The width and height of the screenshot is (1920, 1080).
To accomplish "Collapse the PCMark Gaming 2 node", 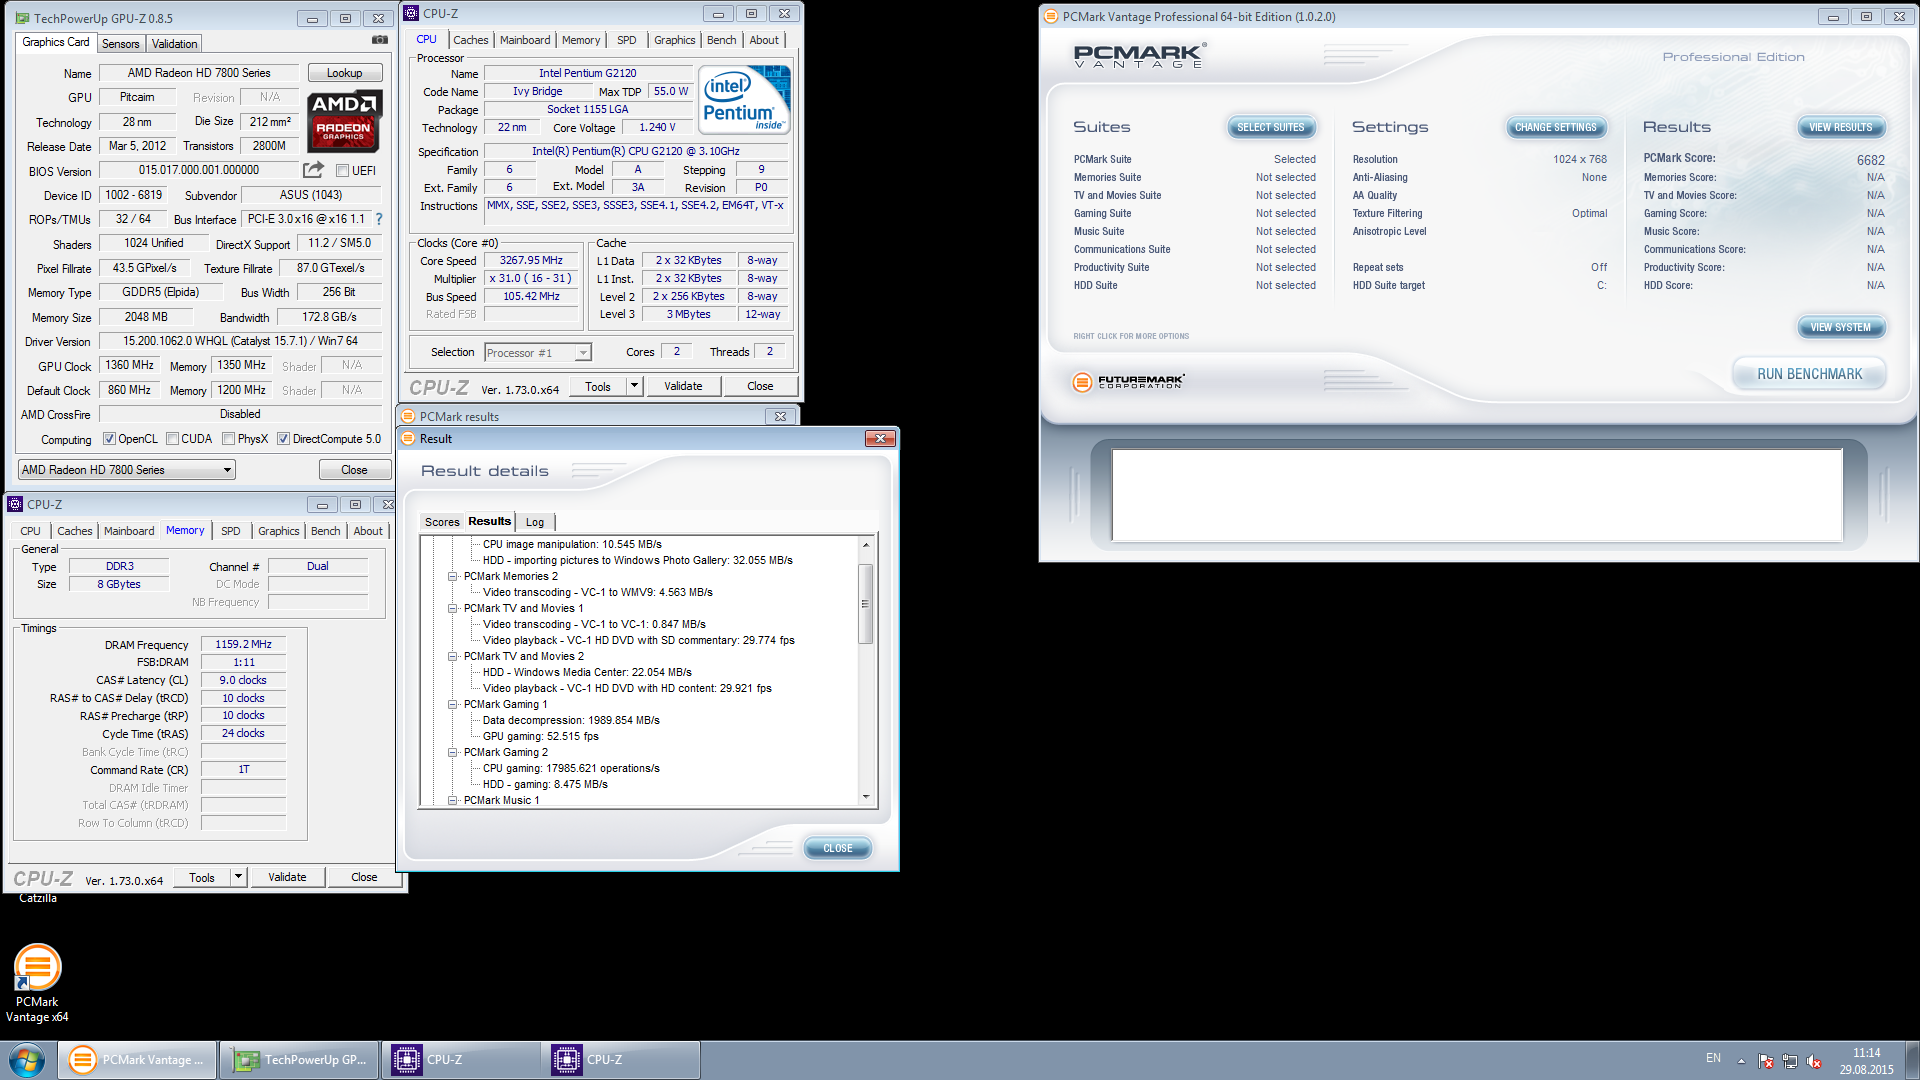I will coord(452,753).
